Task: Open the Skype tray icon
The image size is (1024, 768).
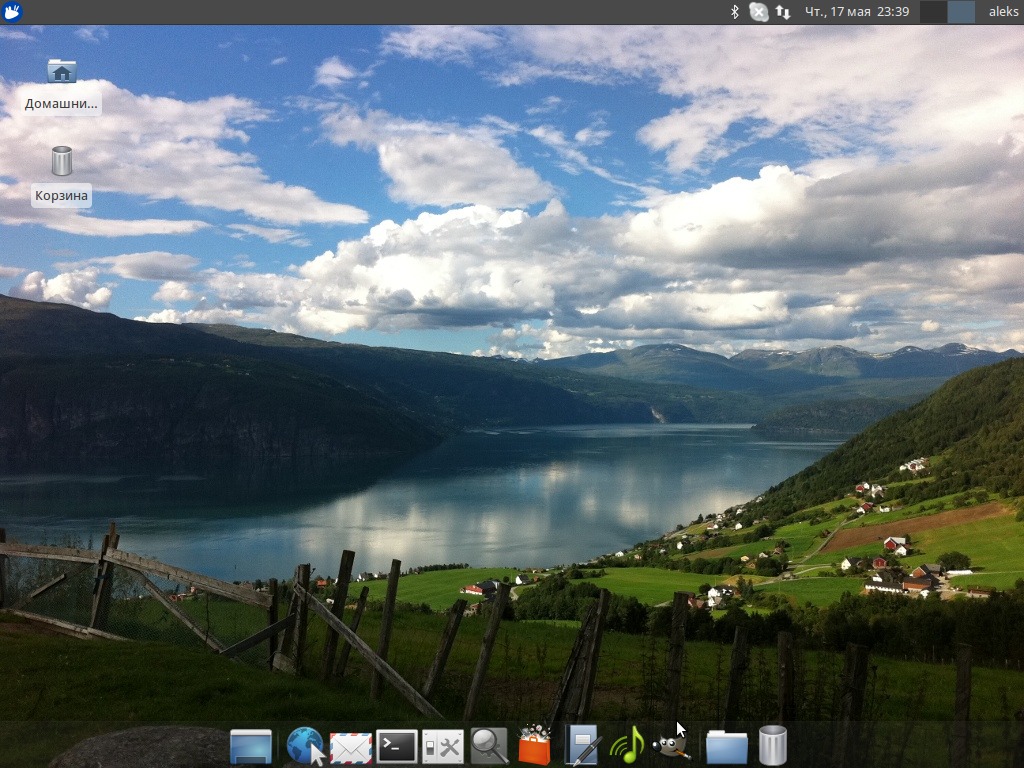Action: point(758,12)
